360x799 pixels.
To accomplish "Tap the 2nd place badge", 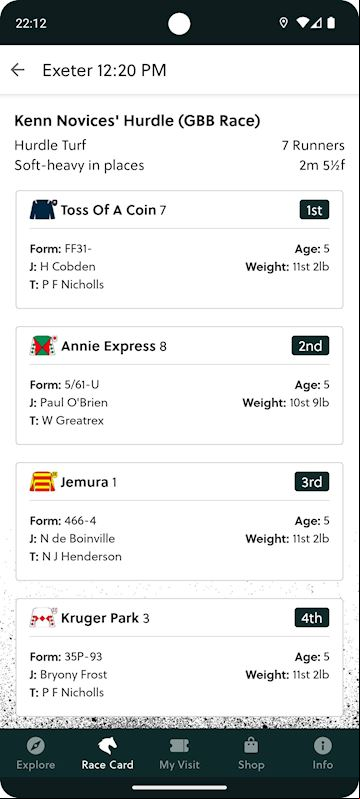I will pos(311,346).
